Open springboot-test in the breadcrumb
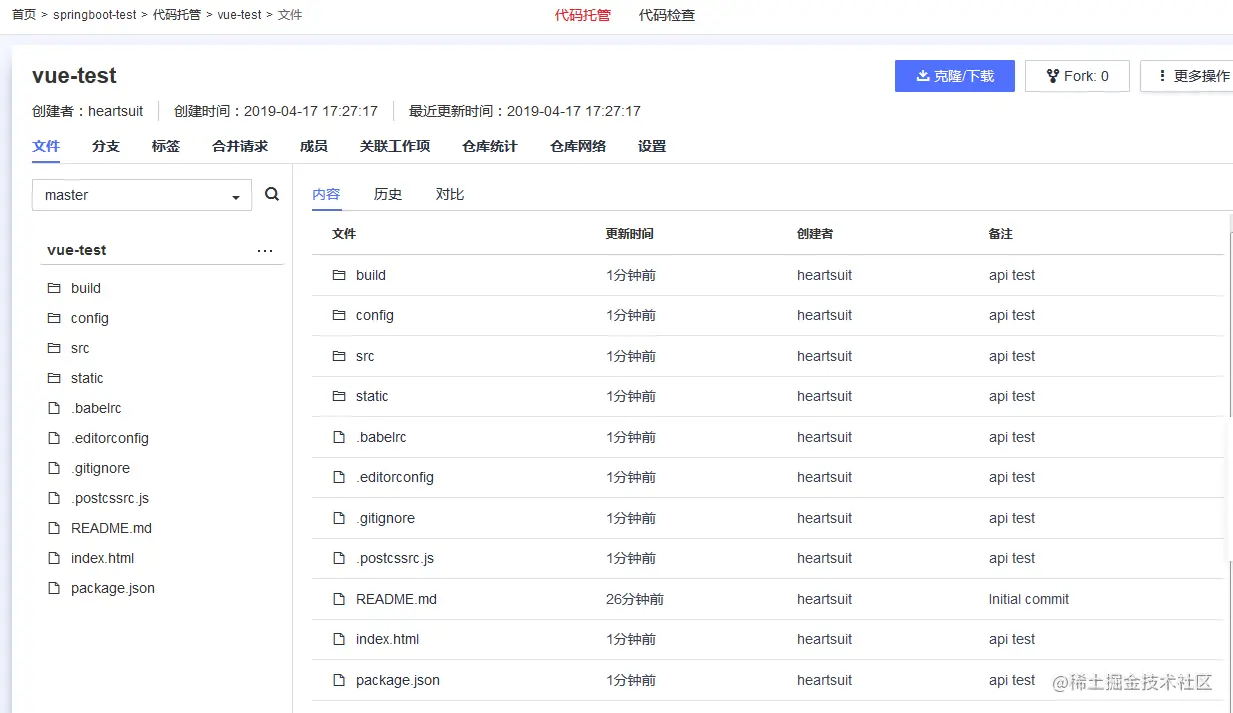This screenshot has width=1233, height=713. click(x=95, y=15)
